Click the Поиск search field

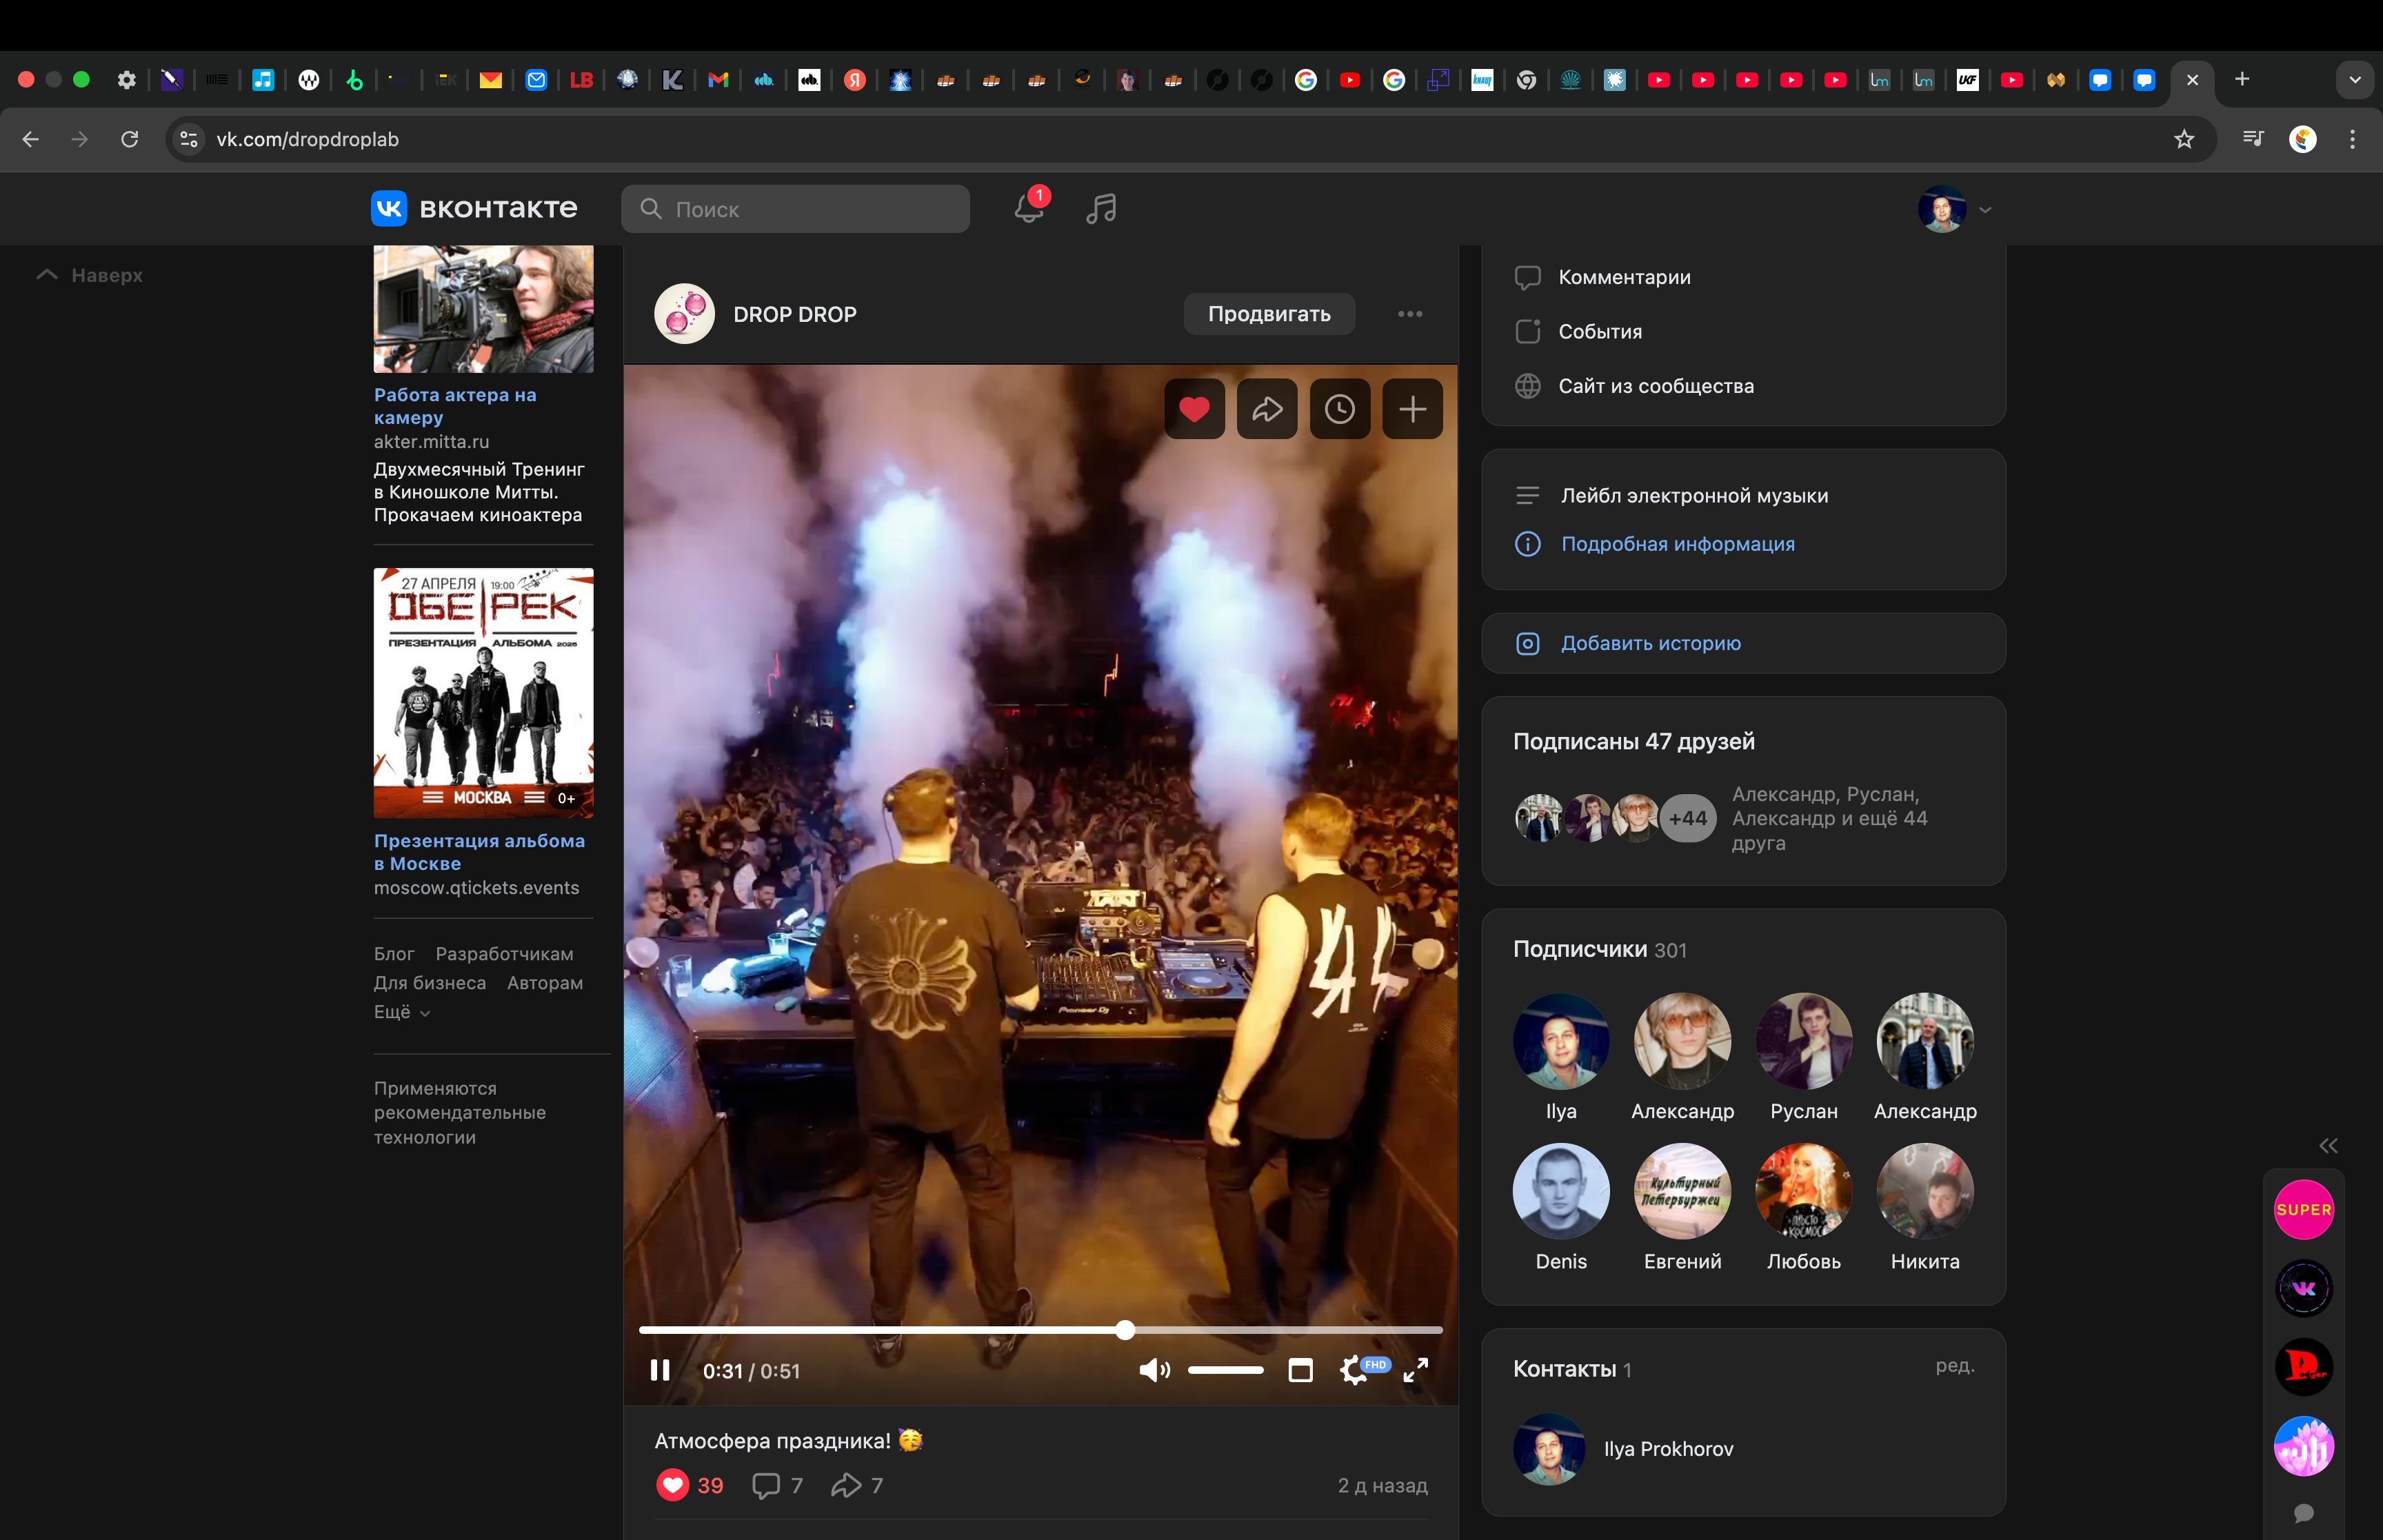pyautogui.click(x=796, y=209)
